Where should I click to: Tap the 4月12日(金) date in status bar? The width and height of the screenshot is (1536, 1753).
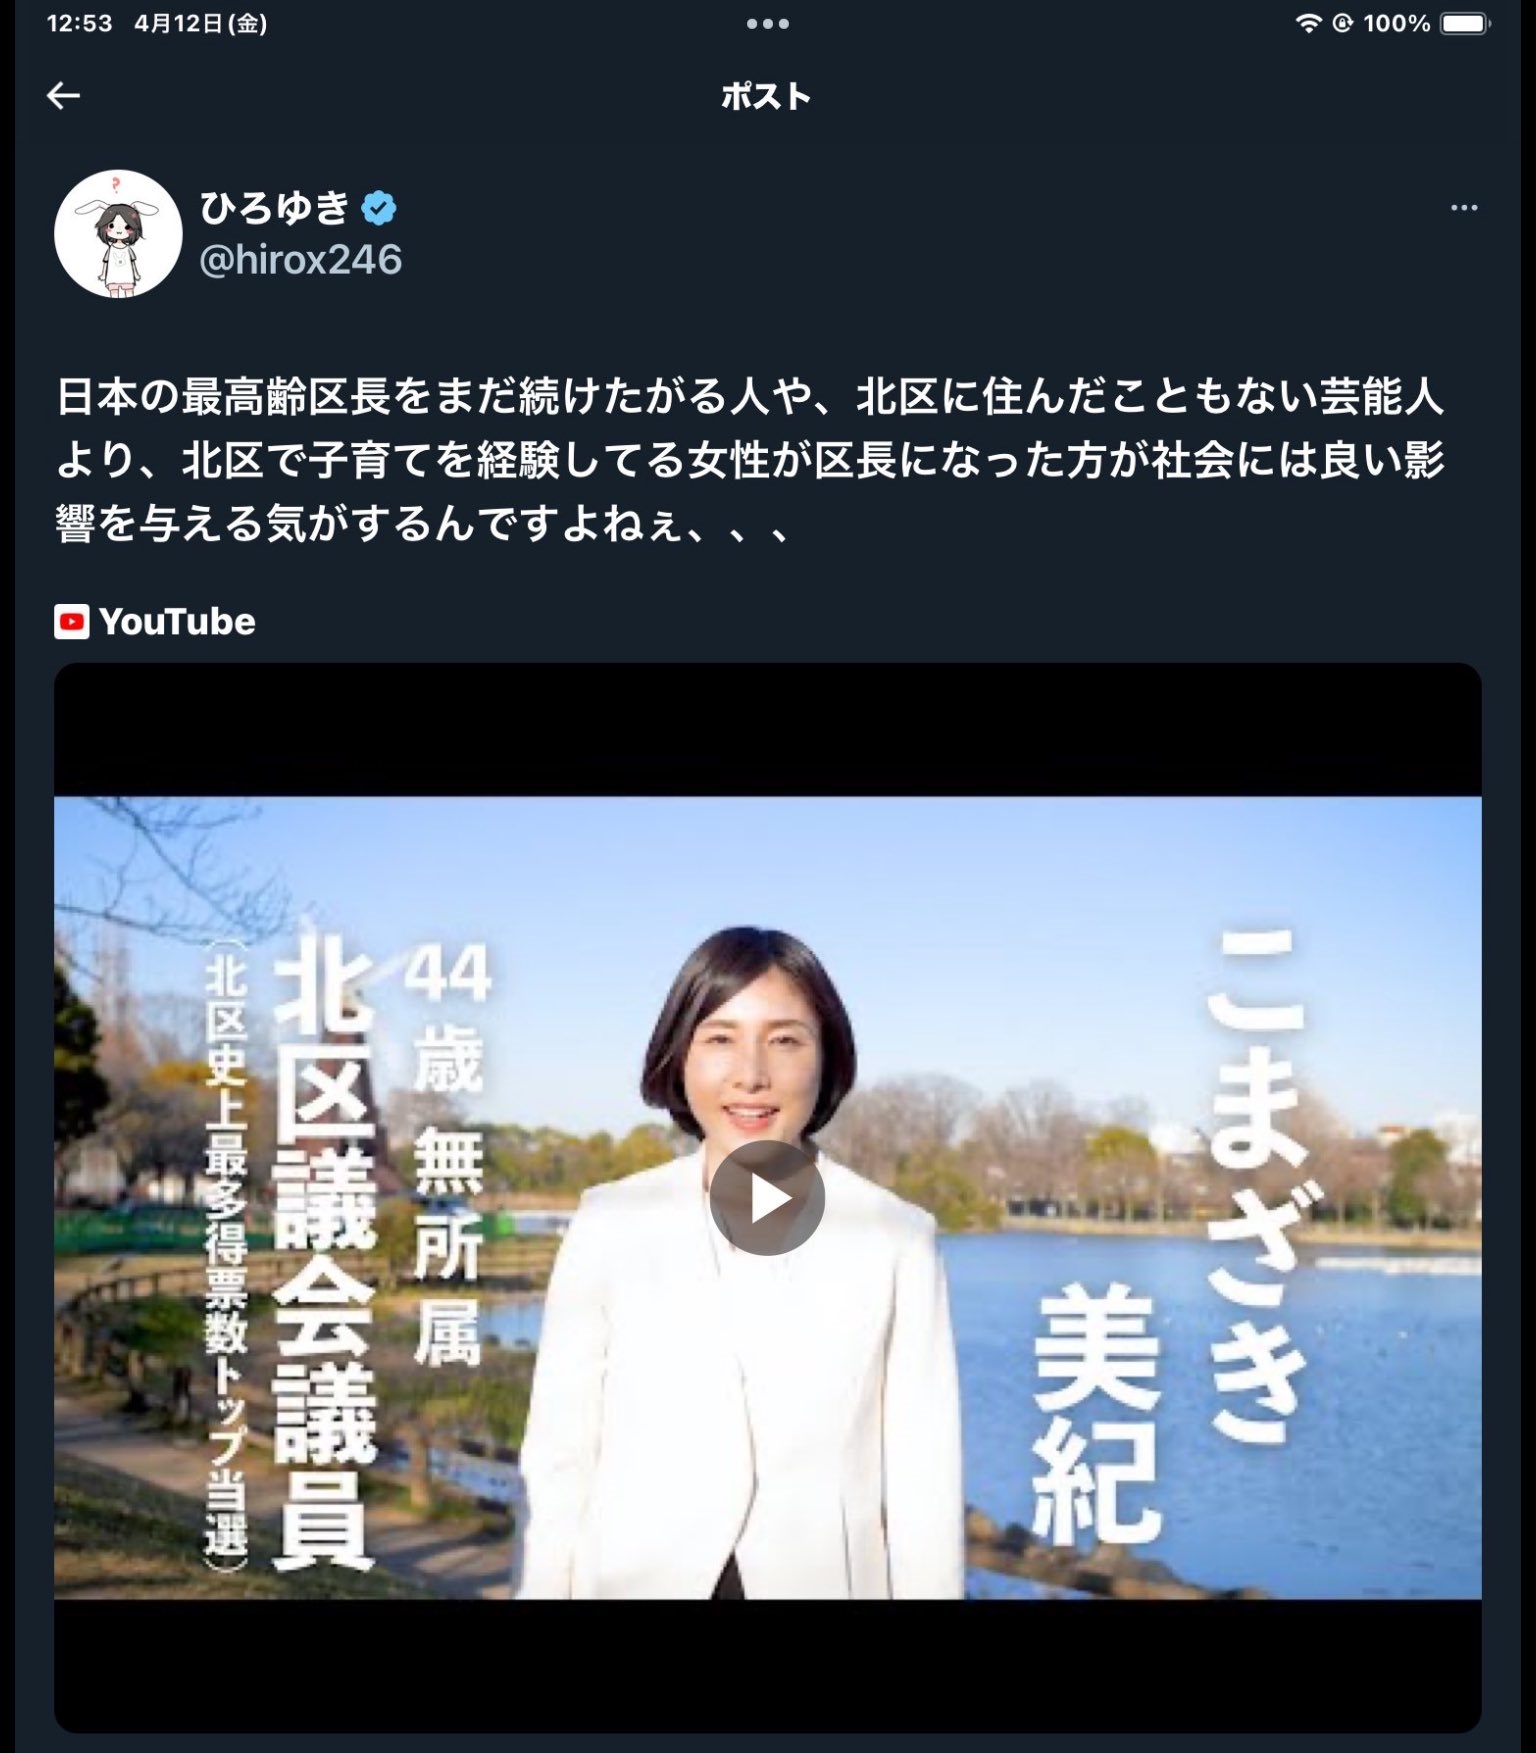(201, 24)
